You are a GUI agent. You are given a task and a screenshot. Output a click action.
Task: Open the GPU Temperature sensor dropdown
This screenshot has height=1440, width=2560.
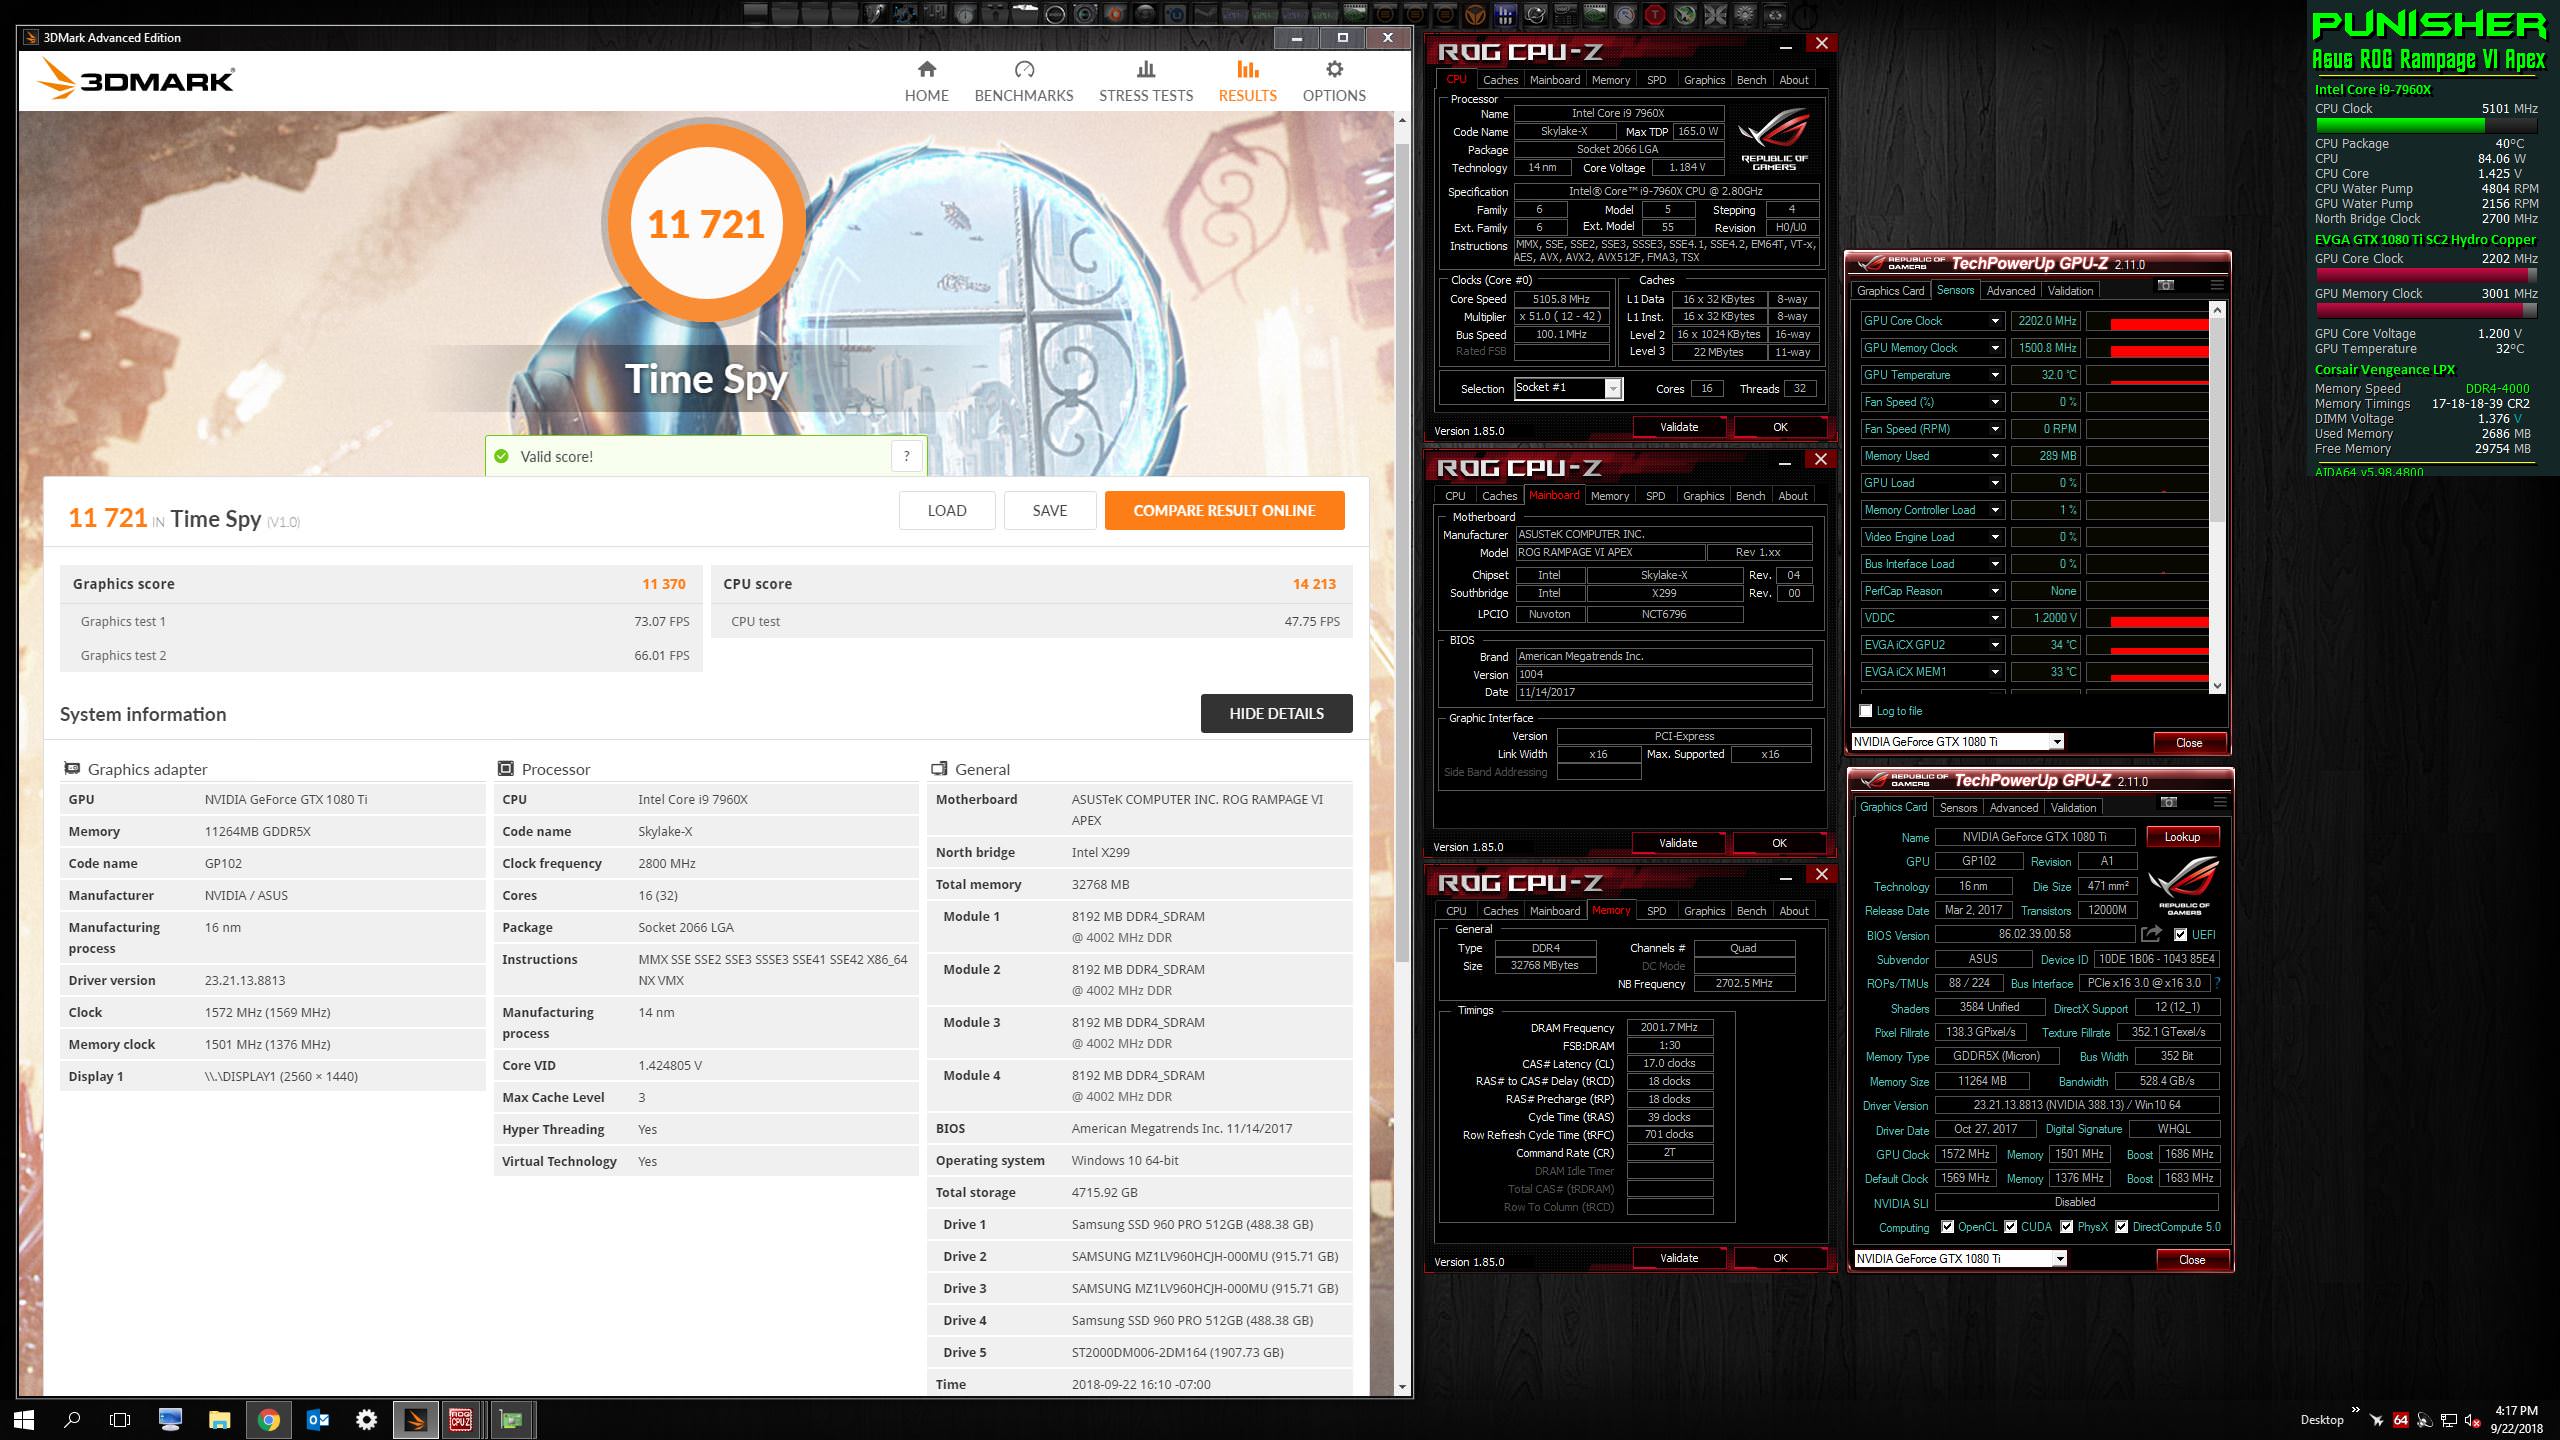1995,375
